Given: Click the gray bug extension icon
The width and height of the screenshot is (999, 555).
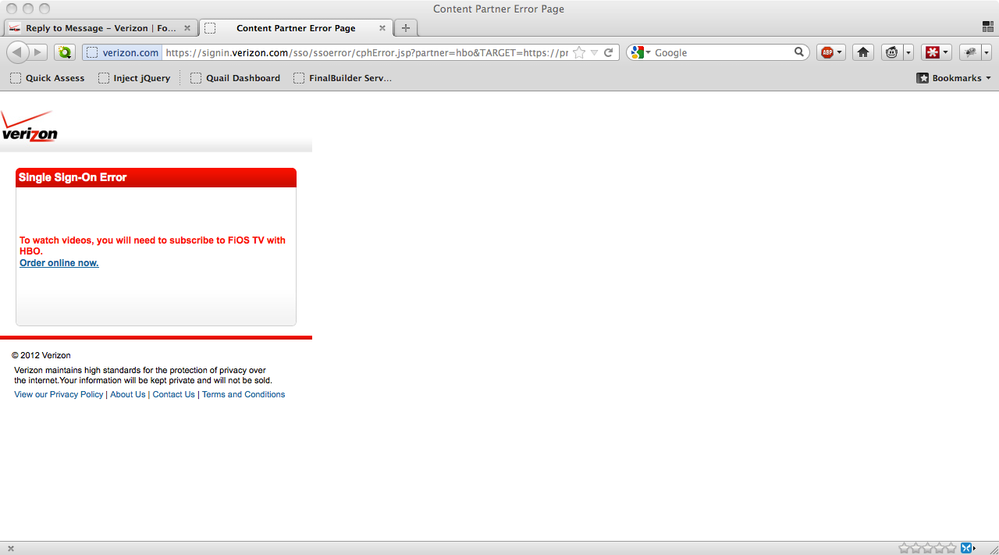Looking at the screenshot, I should (970, 53).
